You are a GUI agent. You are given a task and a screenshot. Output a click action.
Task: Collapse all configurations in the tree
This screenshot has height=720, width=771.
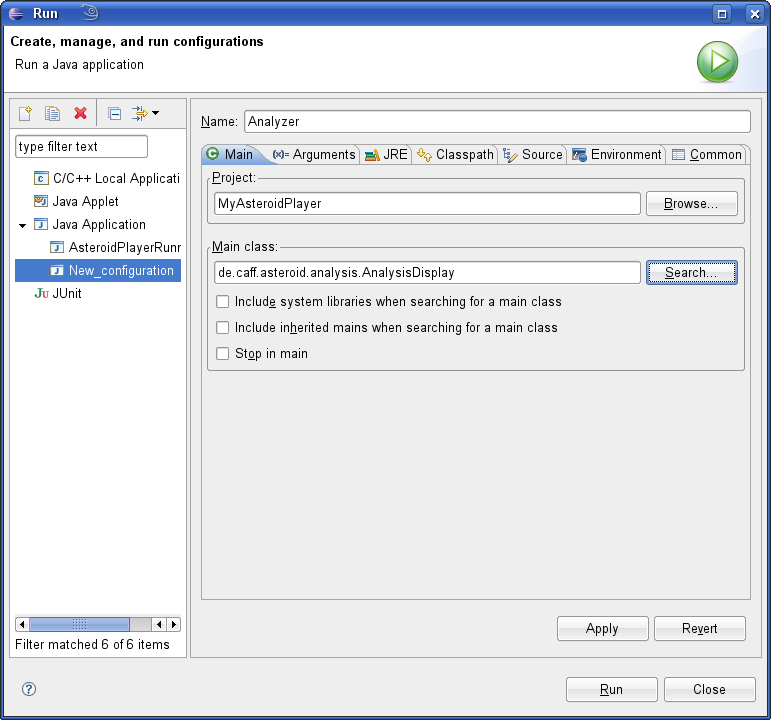coord(115,114)
